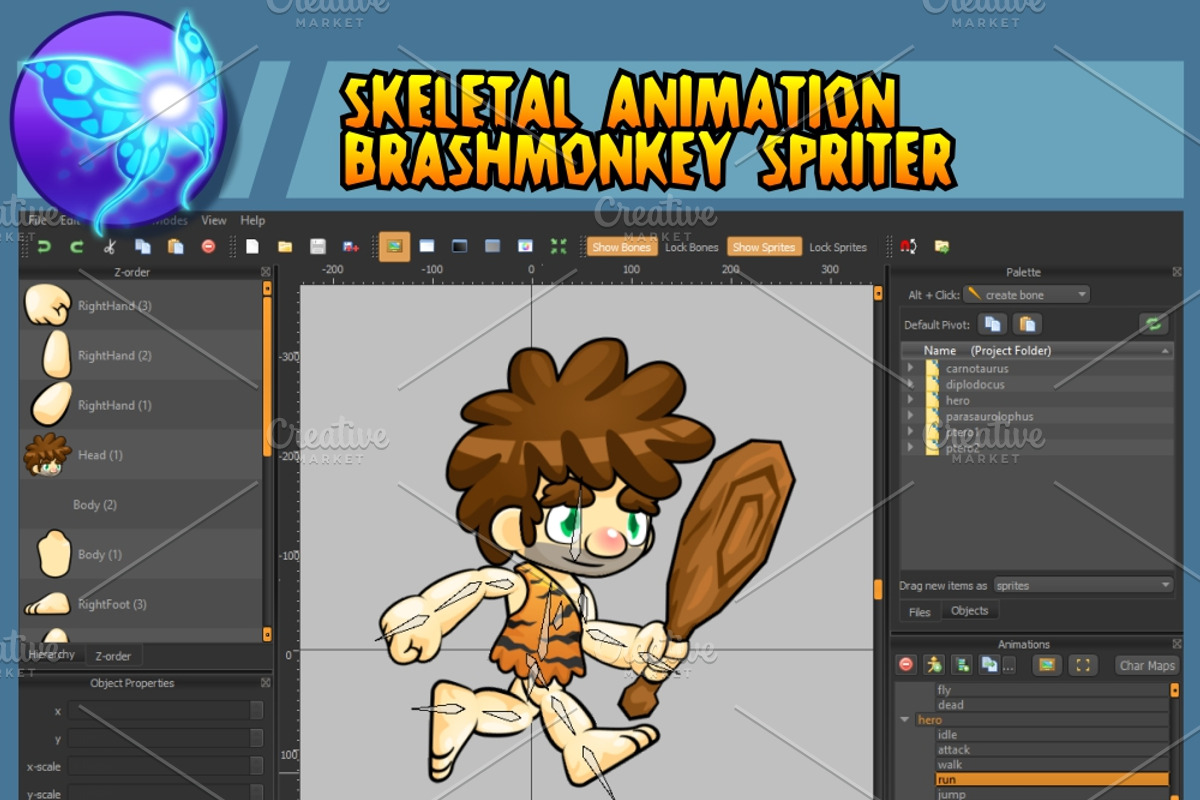Screen dimensions: 1200x800
Task: Click the Default Pivot copy icon
Action: pos(993,324)
